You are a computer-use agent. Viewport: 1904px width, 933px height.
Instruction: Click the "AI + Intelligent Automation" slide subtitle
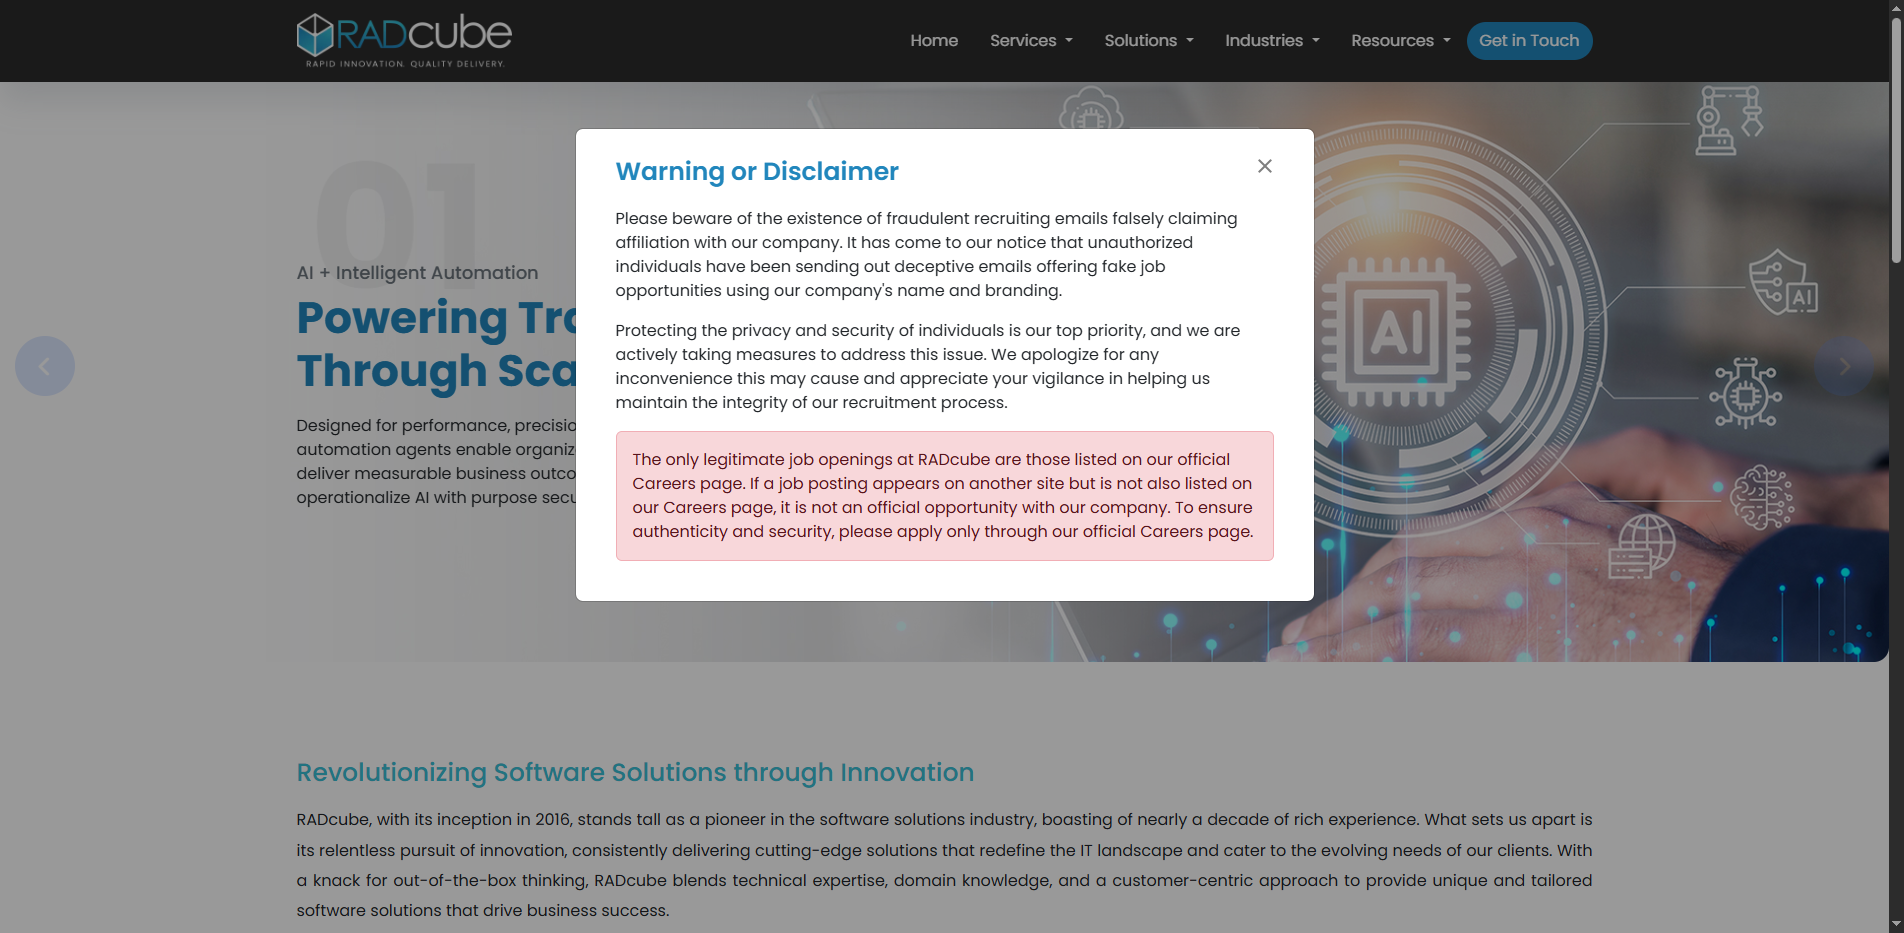click(417, 273)
